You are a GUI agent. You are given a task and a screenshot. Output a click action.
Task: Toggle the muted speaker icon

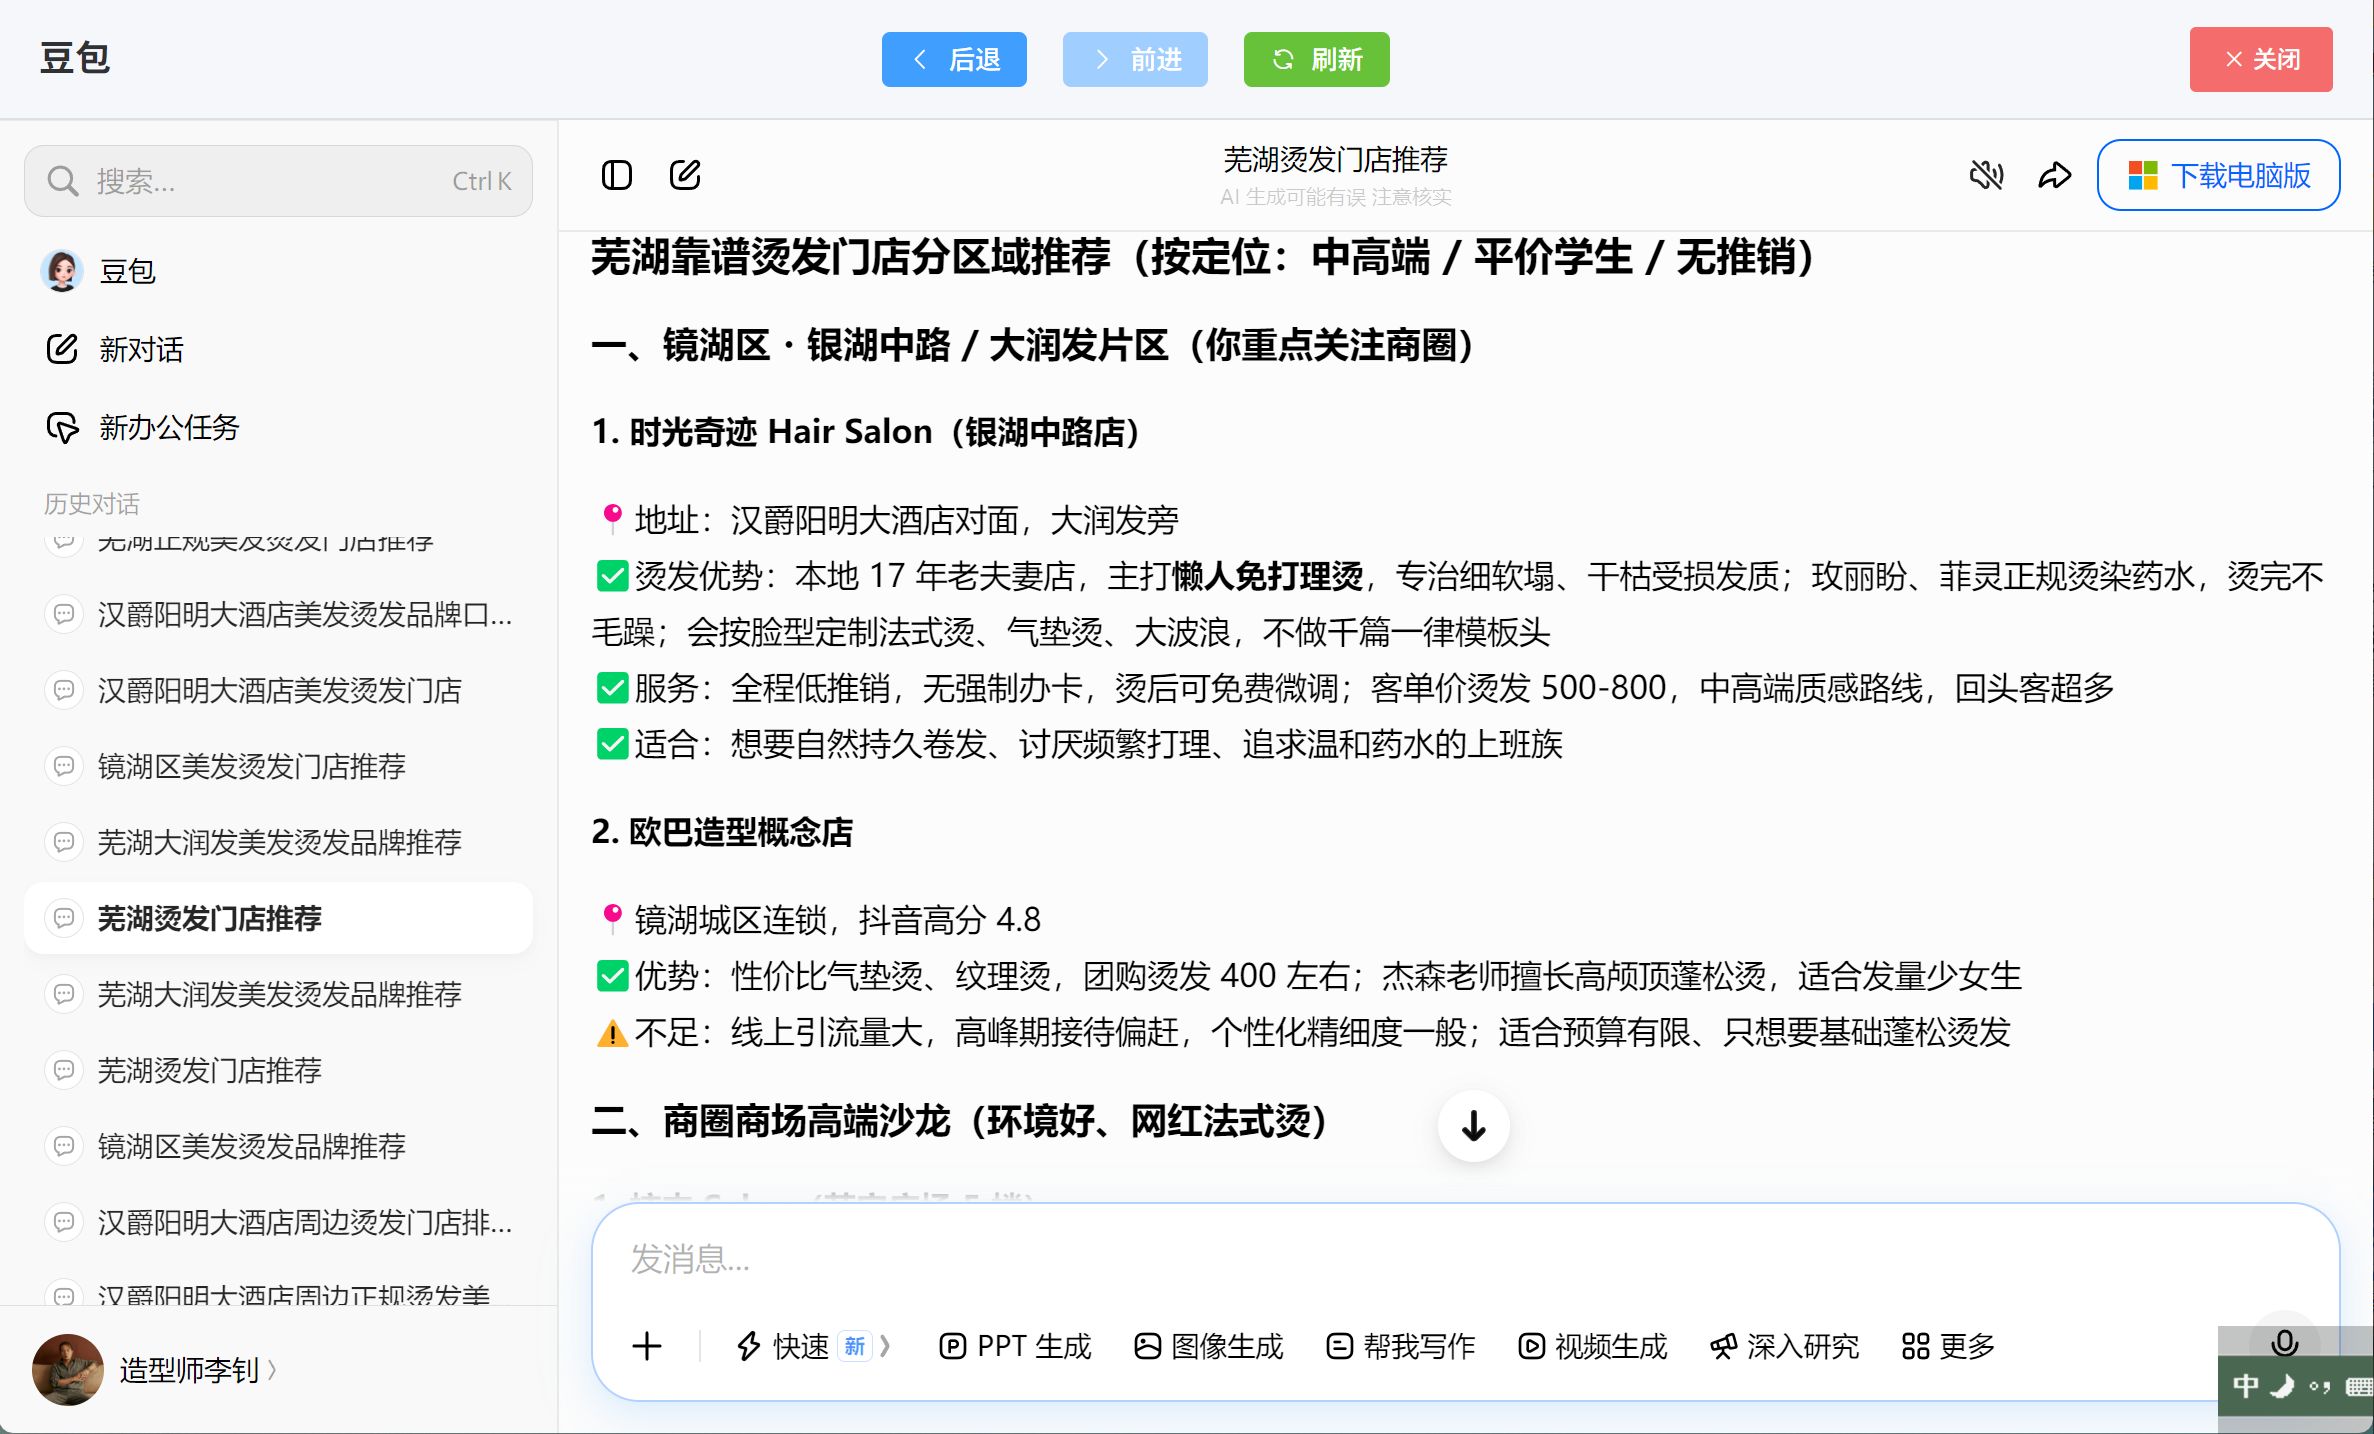click(x=1986, y=175)
